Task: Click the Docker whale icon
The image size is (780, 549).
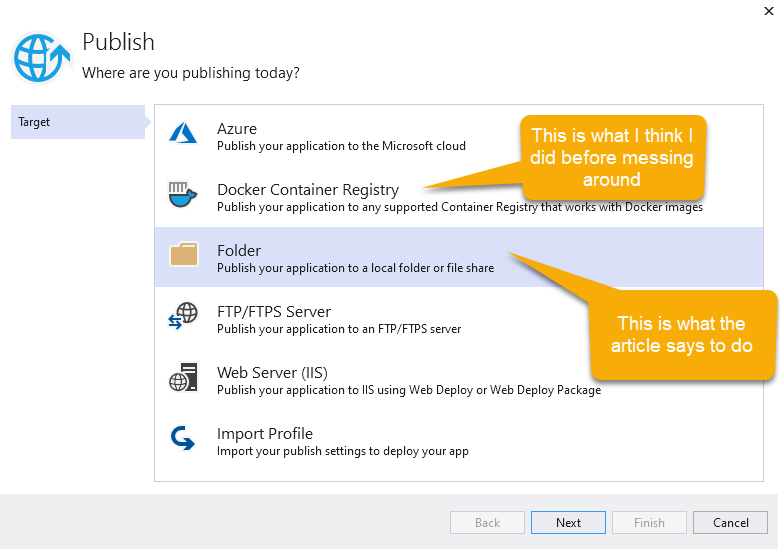Action: point(183,194)
